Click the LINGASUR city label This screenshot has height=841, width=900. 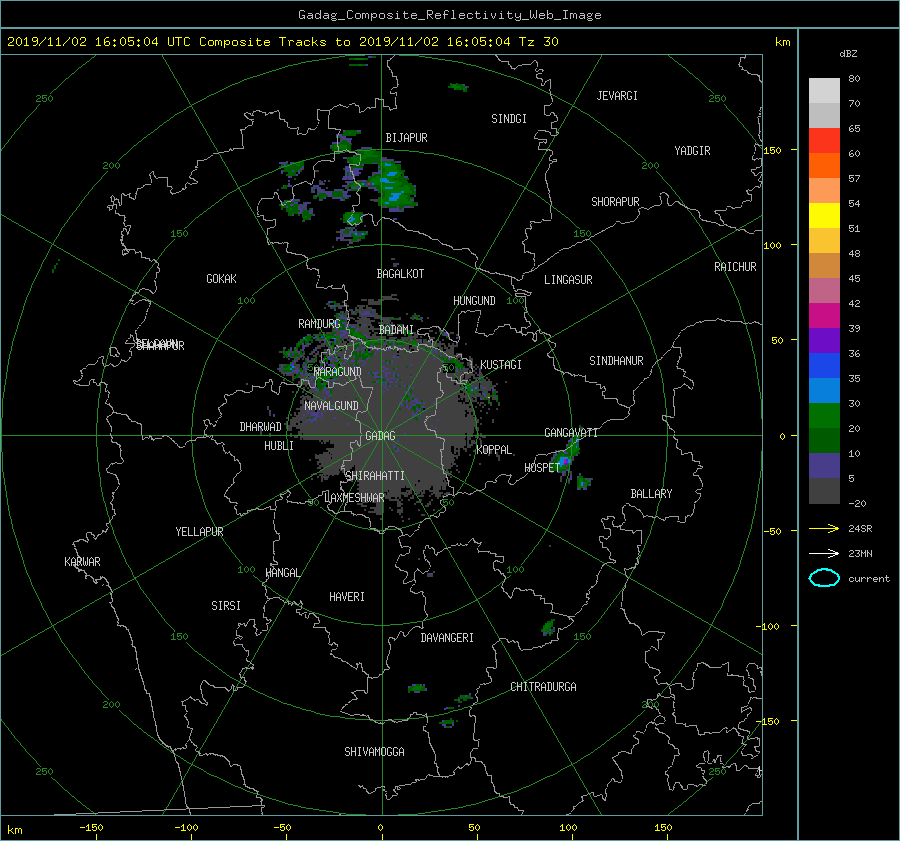(x=568, y=280)
